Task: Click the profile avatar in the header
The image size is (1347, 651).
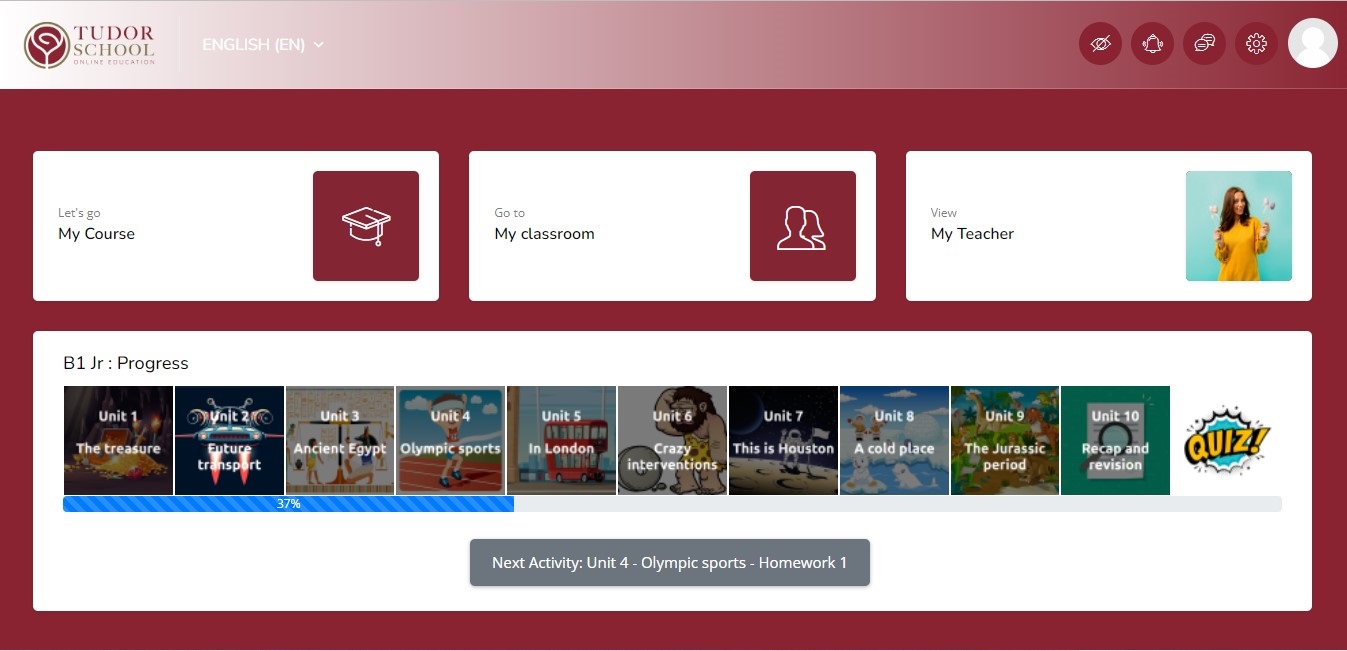Action: pyautogui.click(x=1312, y=43)
